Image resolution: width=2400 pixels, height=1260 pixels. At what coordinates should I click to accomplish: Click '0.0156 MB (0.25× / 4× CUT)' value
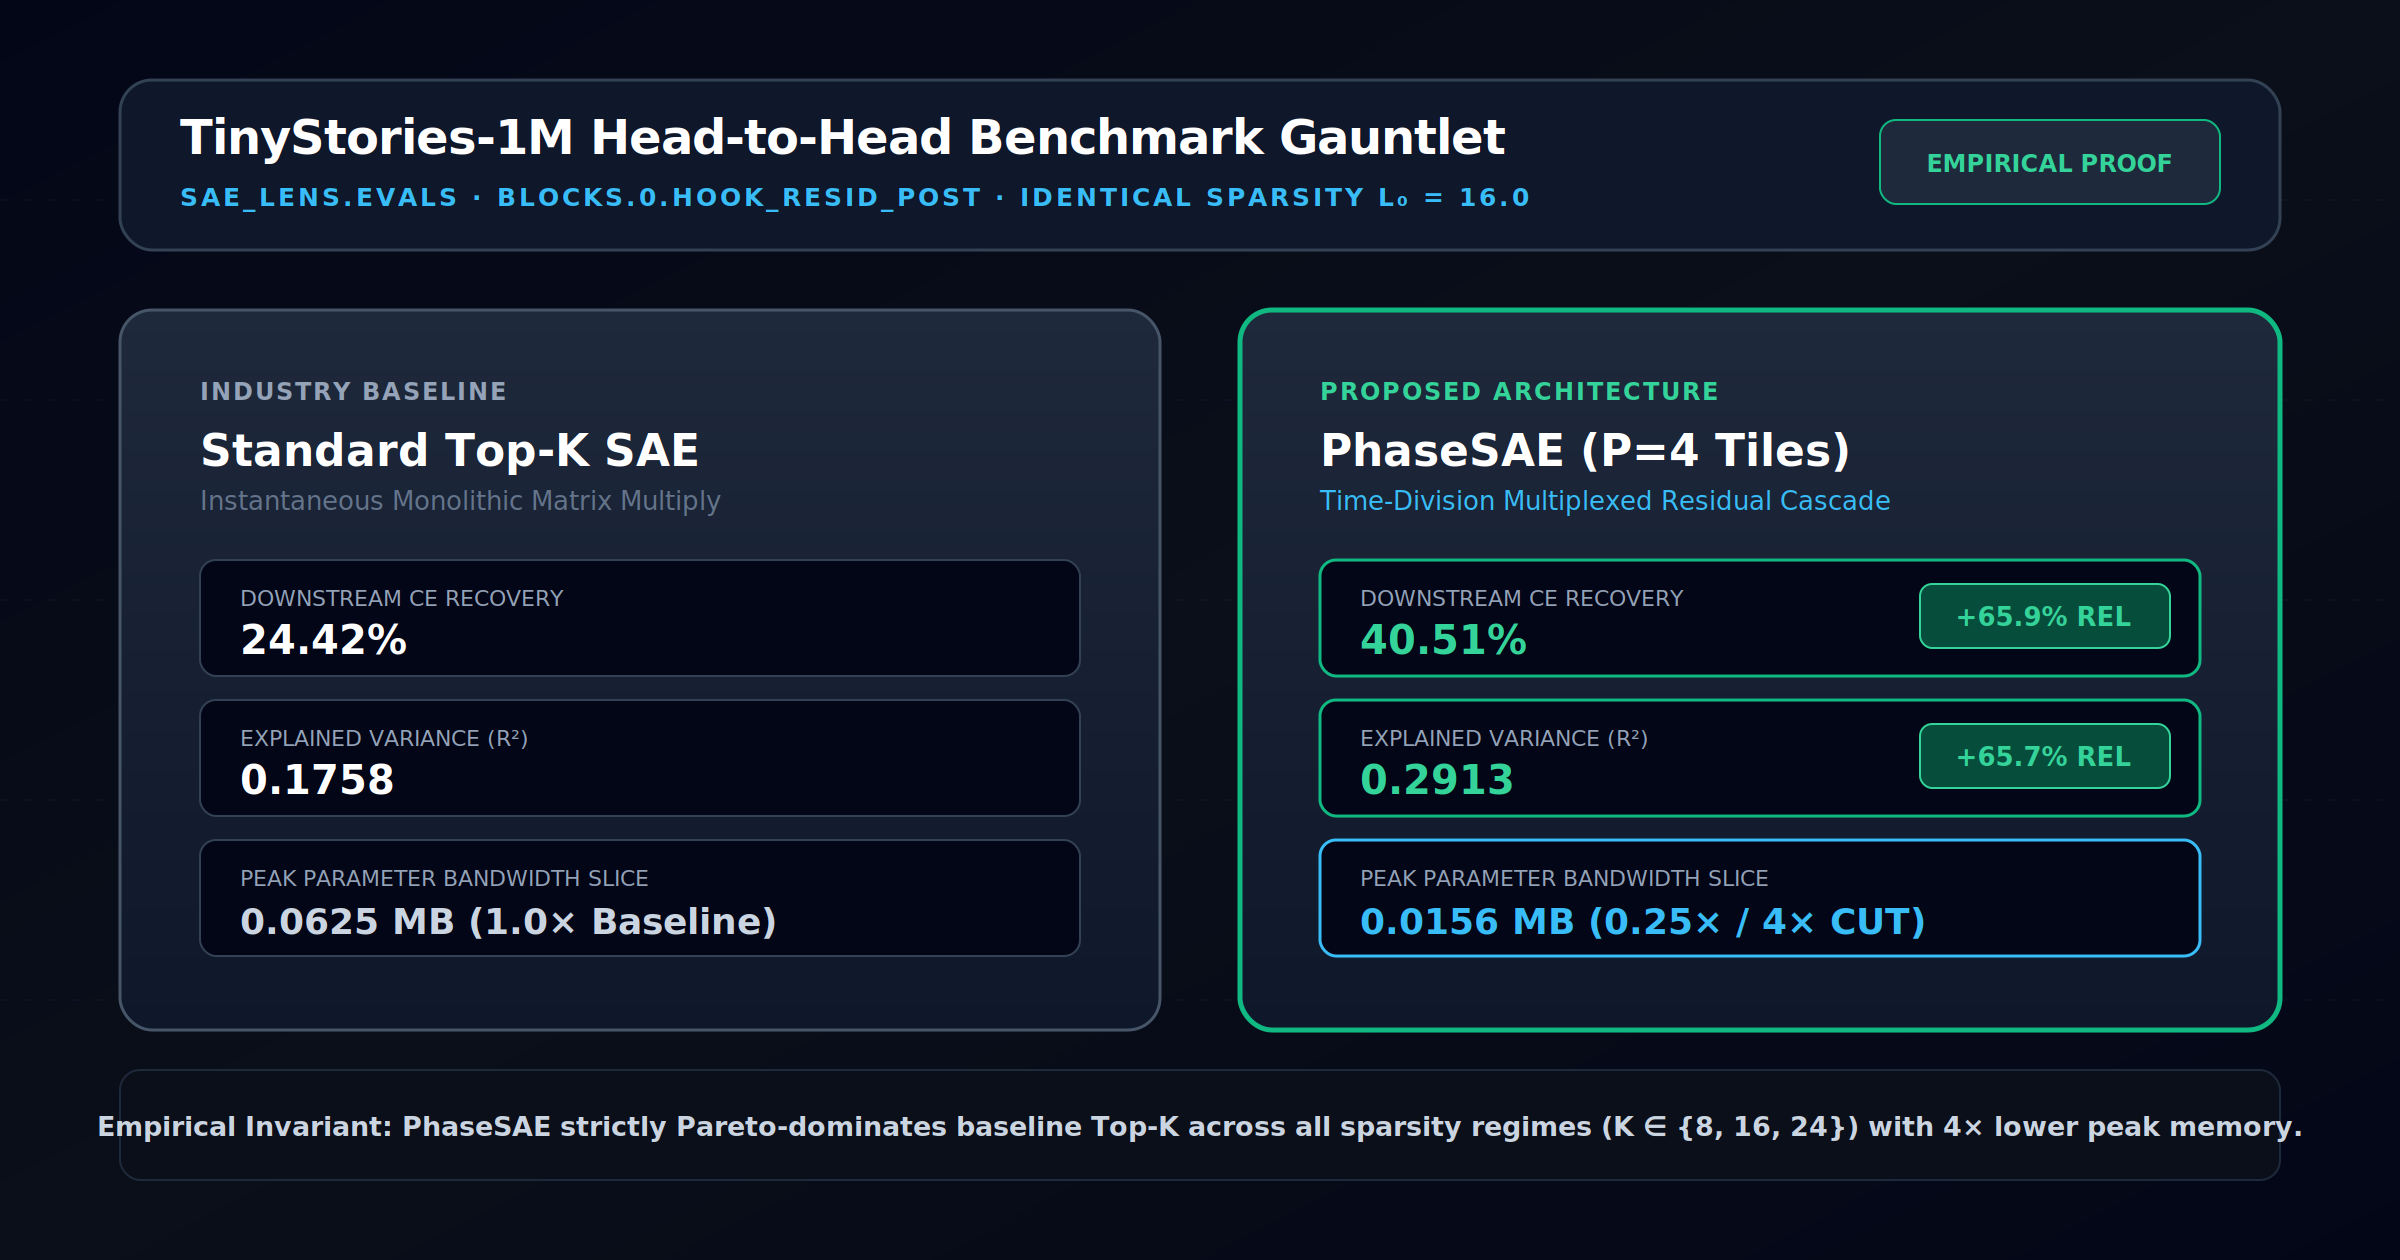pyautogui.click(x=1642, y=921)
